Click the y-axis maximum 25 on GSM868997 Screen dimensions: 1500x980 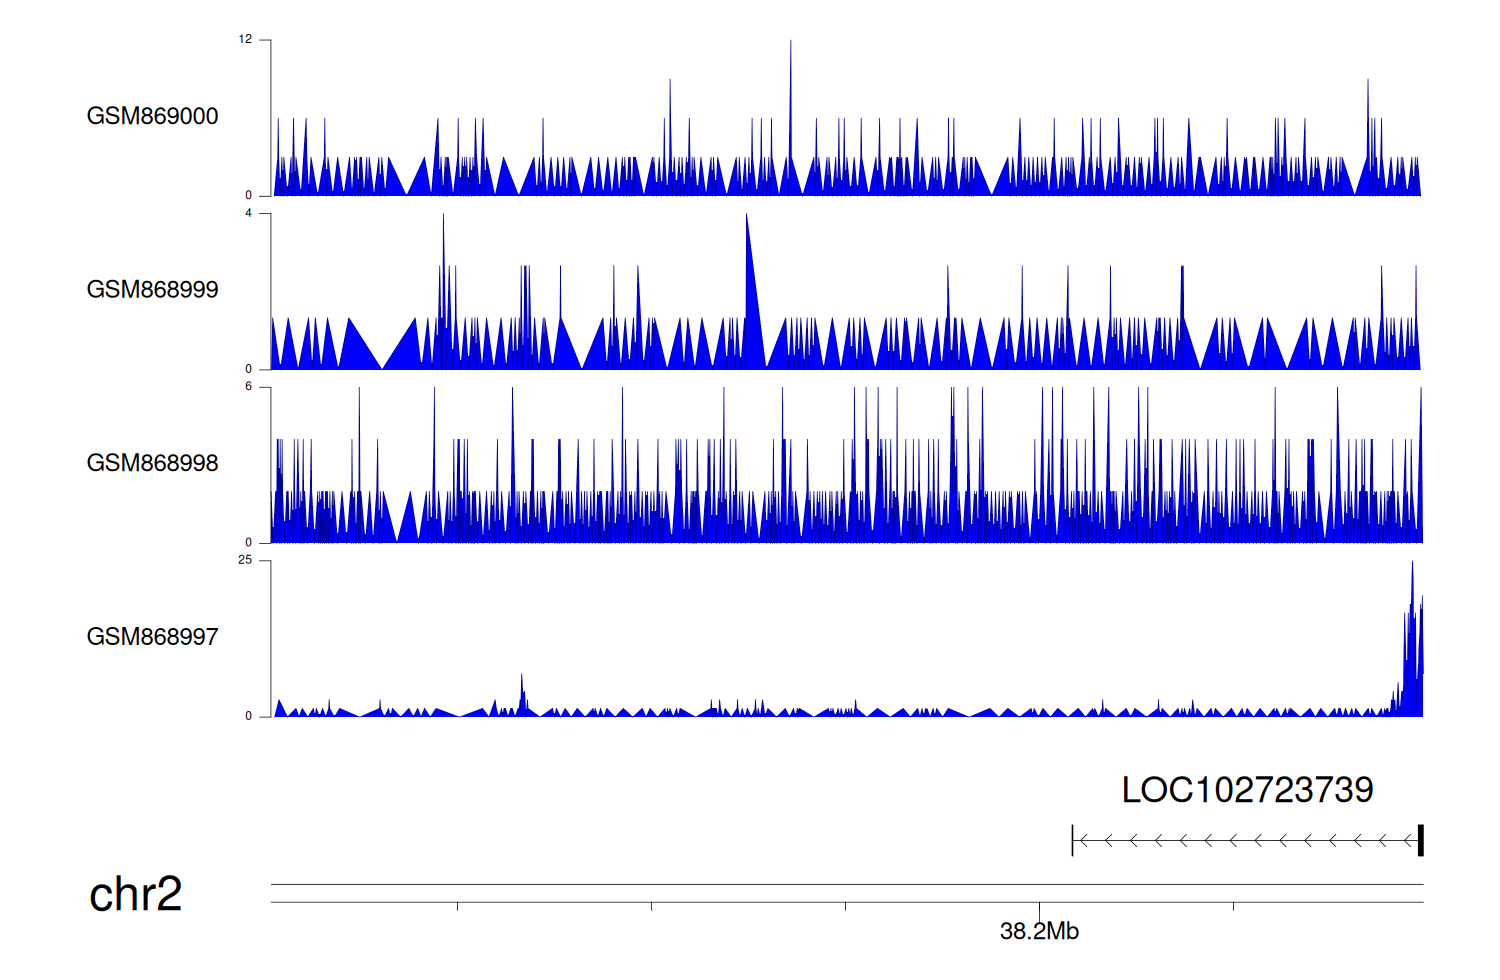245,560
